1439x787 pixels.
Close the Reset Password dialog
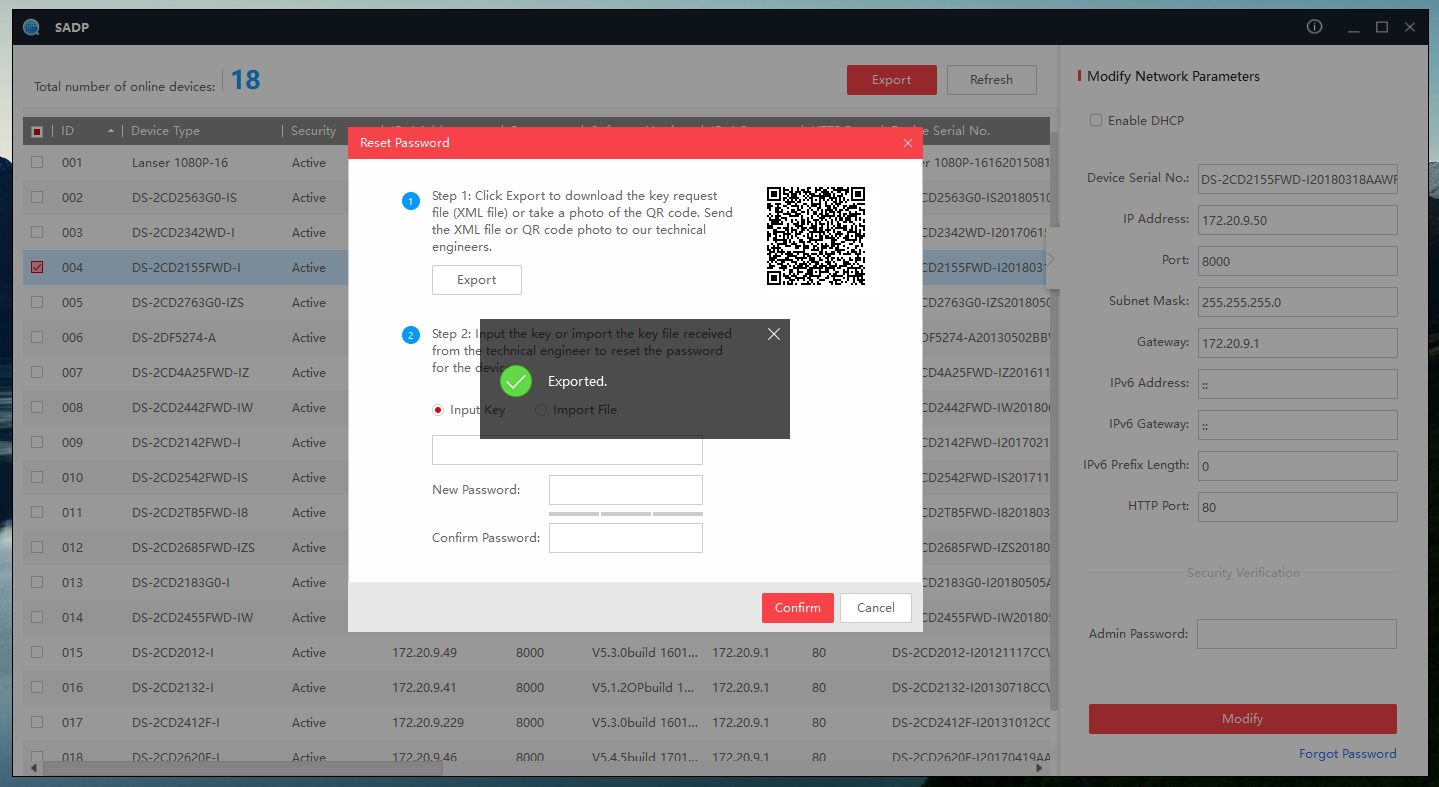tap(908, 143)
